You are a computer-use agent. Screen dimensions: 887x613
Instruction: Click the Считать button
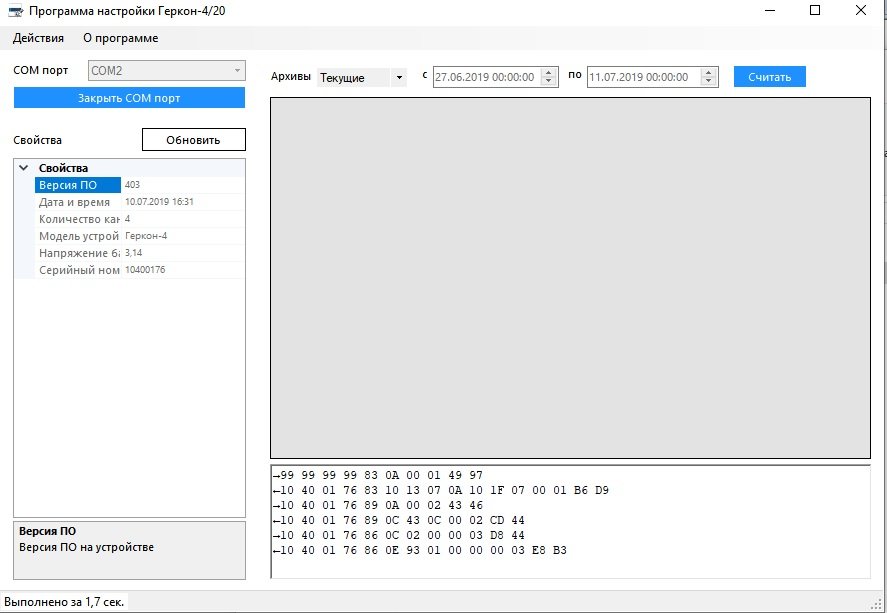click(x=769, y=77)
